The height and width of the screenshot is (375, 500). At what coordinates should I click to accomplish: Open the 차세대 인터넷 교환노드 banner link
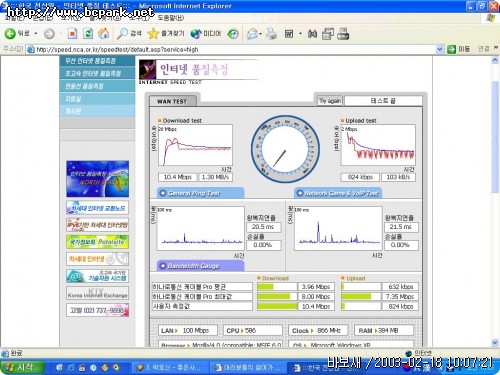point(97,208)
